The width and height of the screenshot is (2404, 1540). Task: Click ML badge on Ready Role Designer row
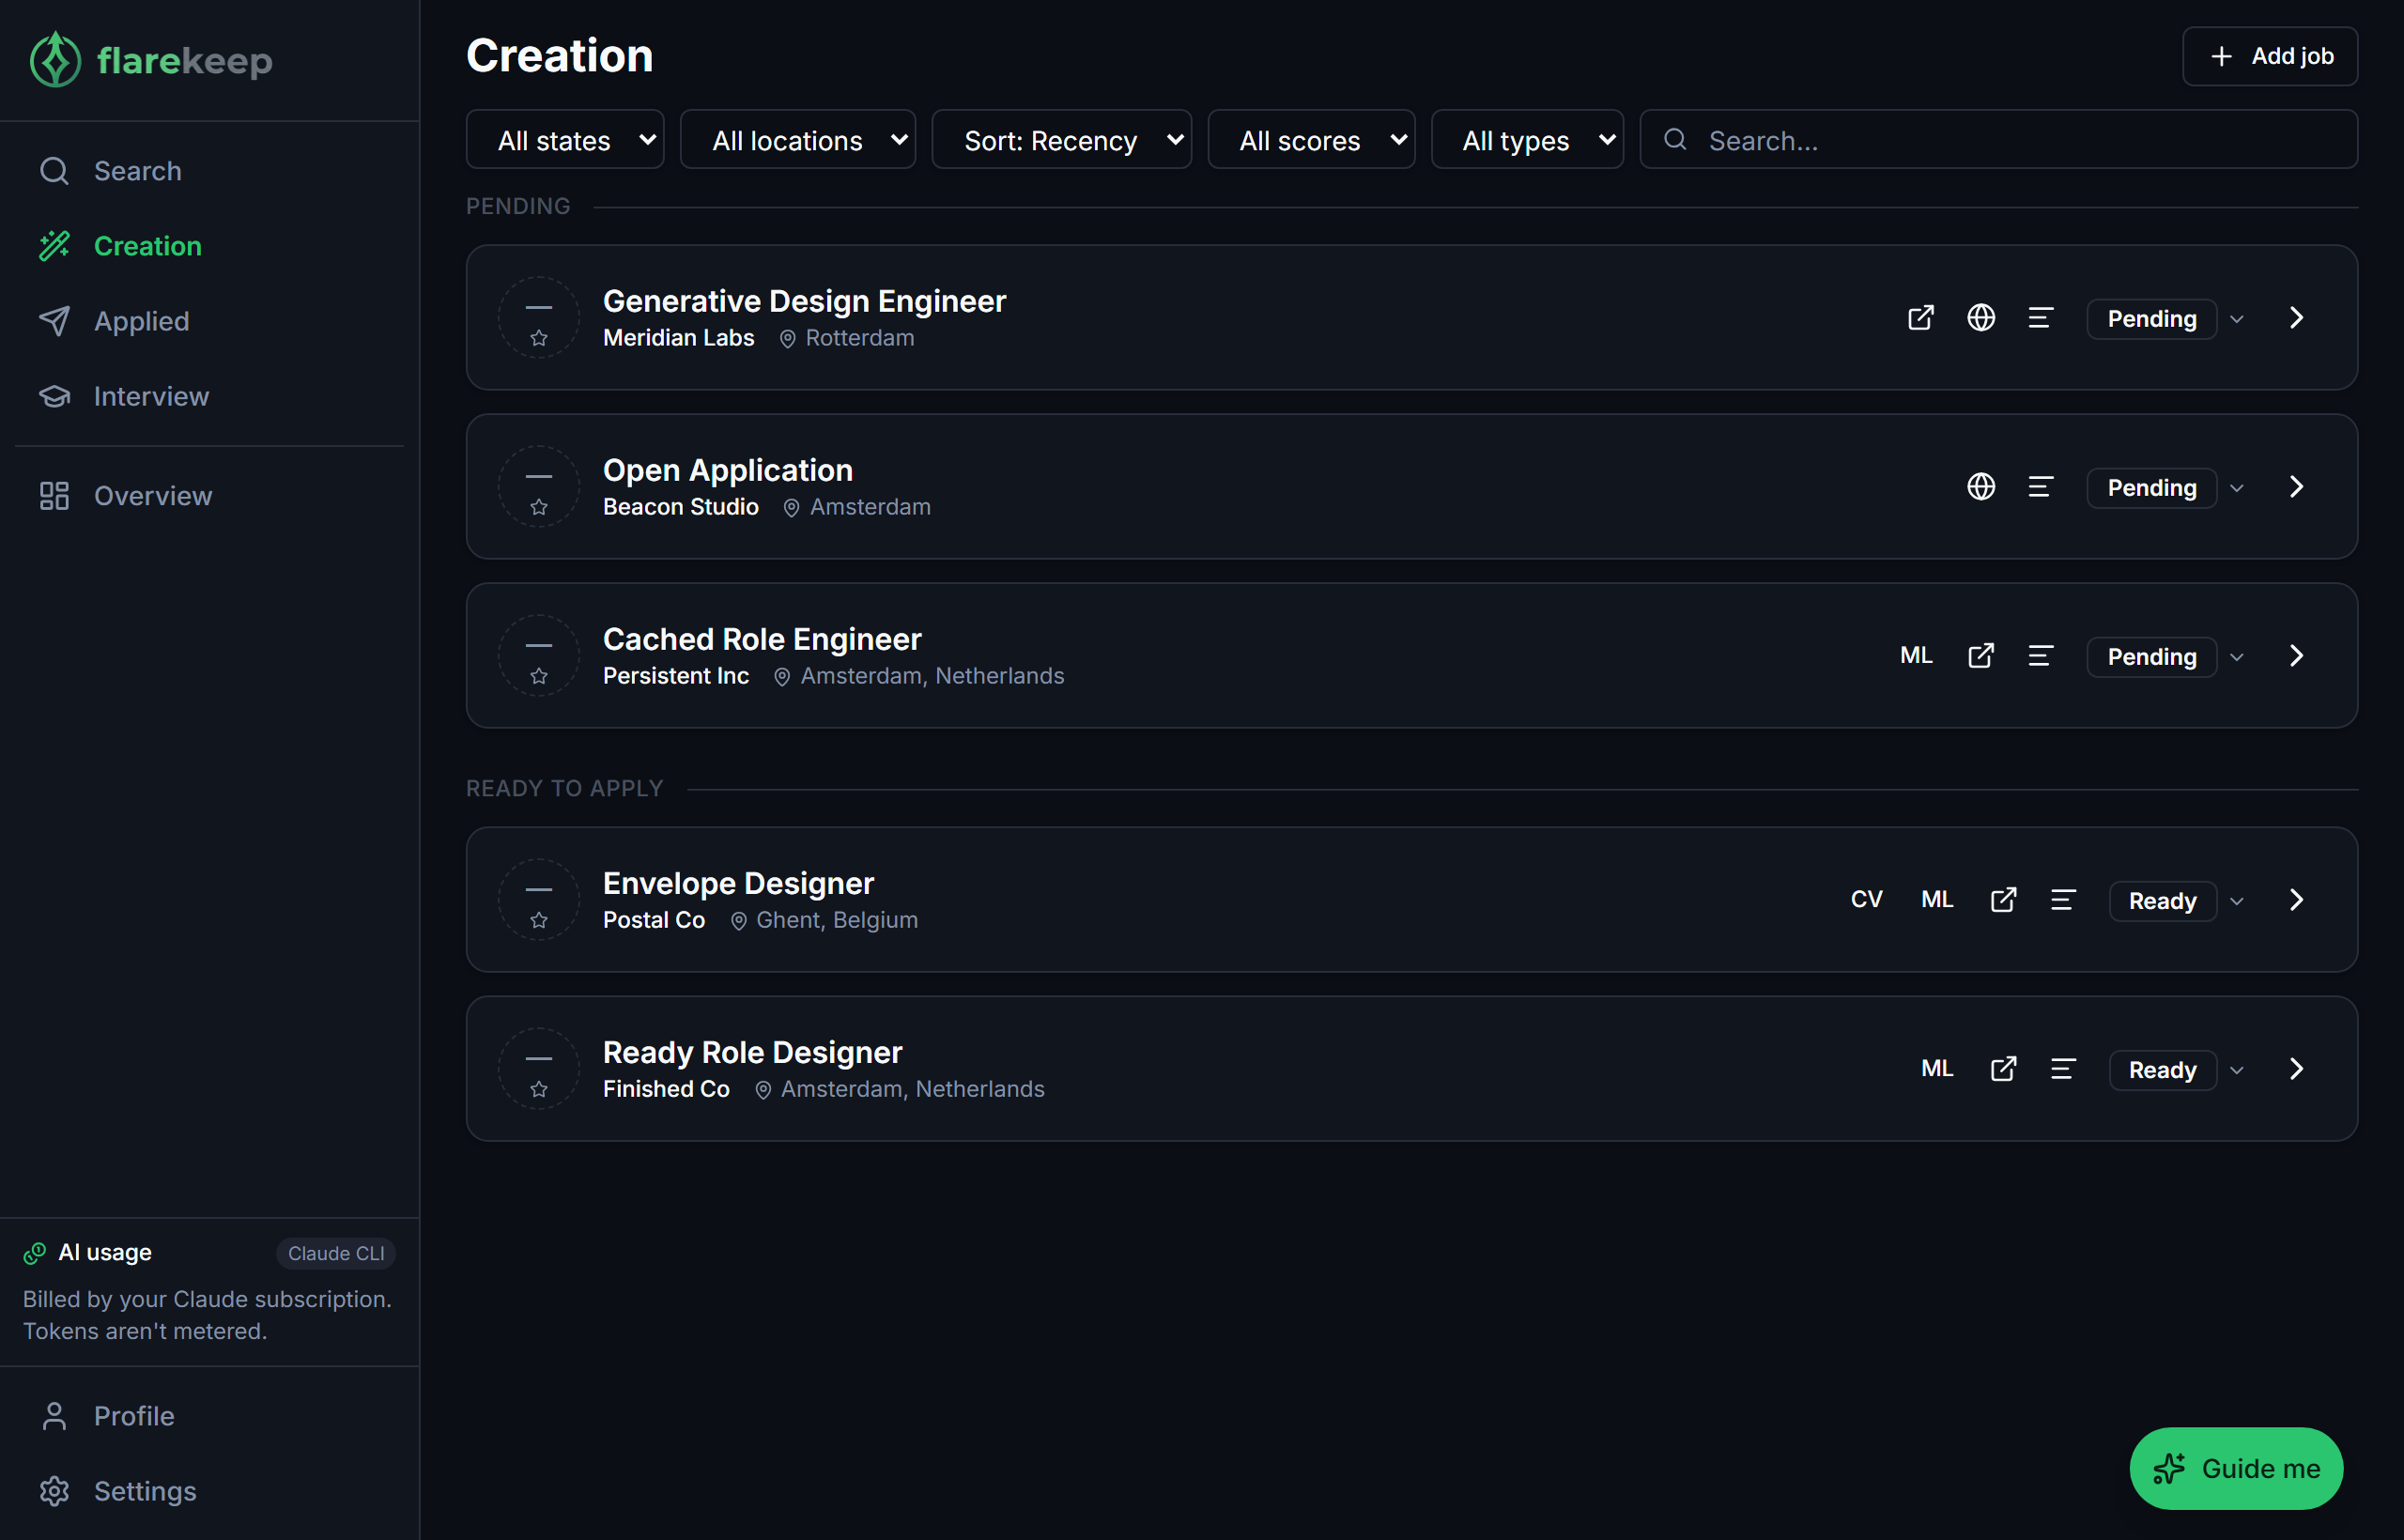click(x=1937, y=1069)
